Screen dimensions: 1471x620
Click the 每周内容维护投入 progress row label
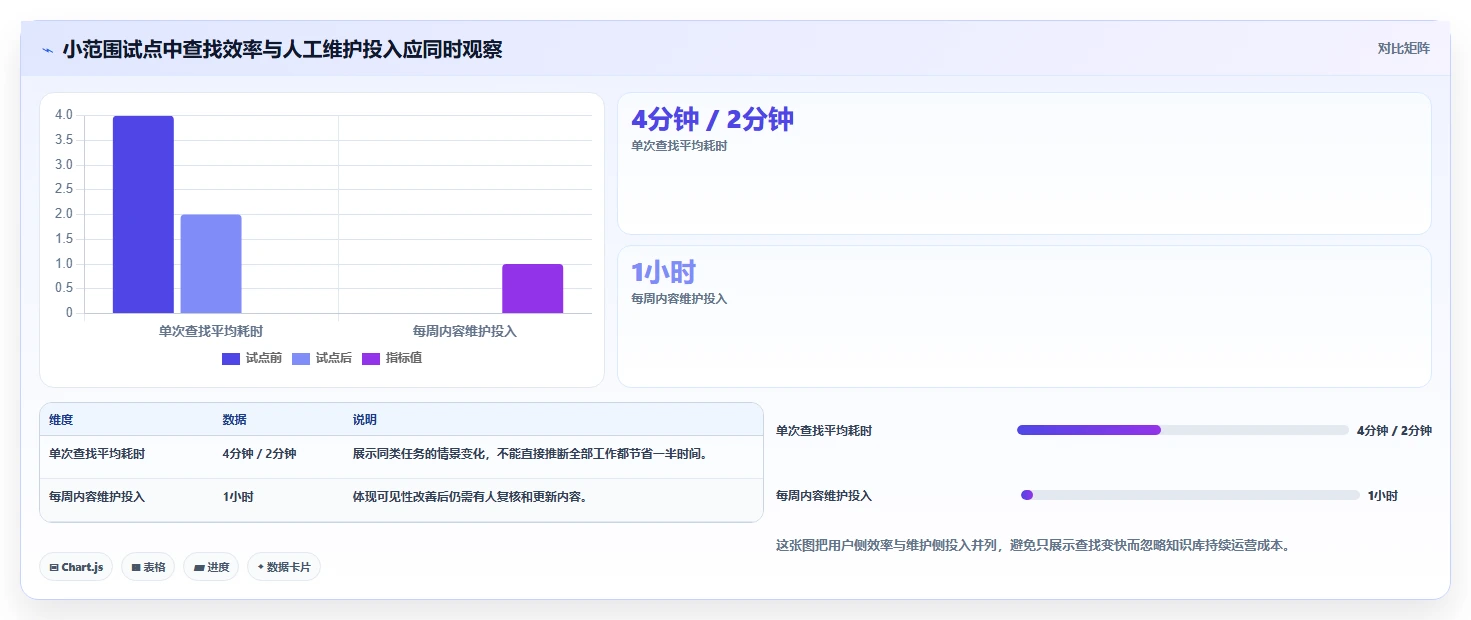coord(824,496)
